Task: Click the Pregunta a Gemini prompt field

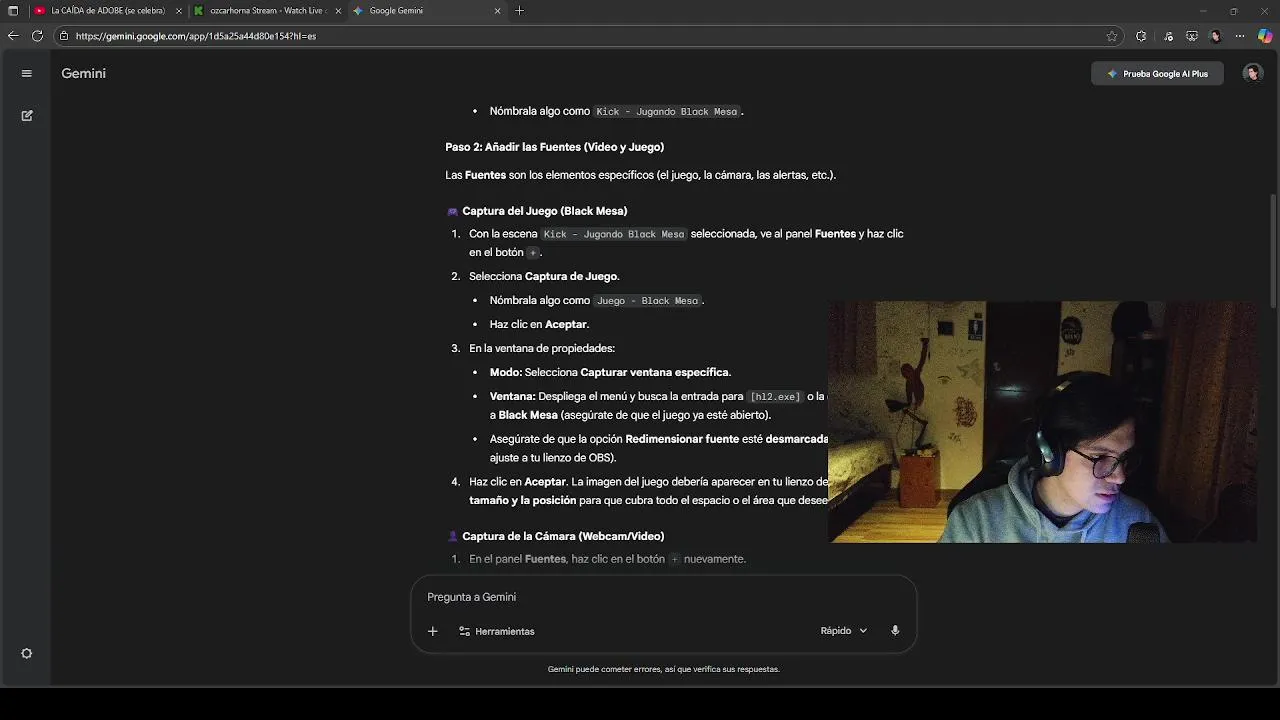Action: pos(663,597)
